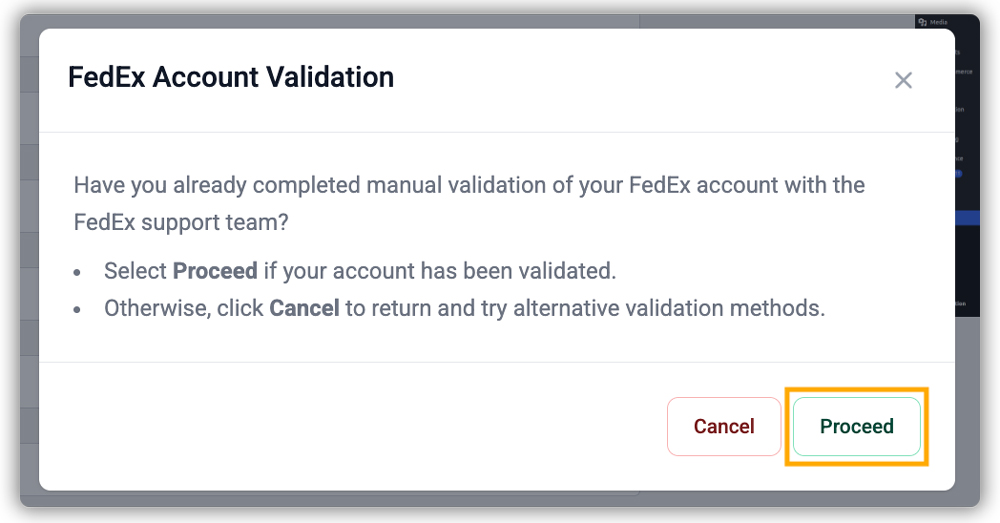Click the first bullet point marker
Image resolution: width=1000 pixels, height=523 pixels.
pos(78,273)
